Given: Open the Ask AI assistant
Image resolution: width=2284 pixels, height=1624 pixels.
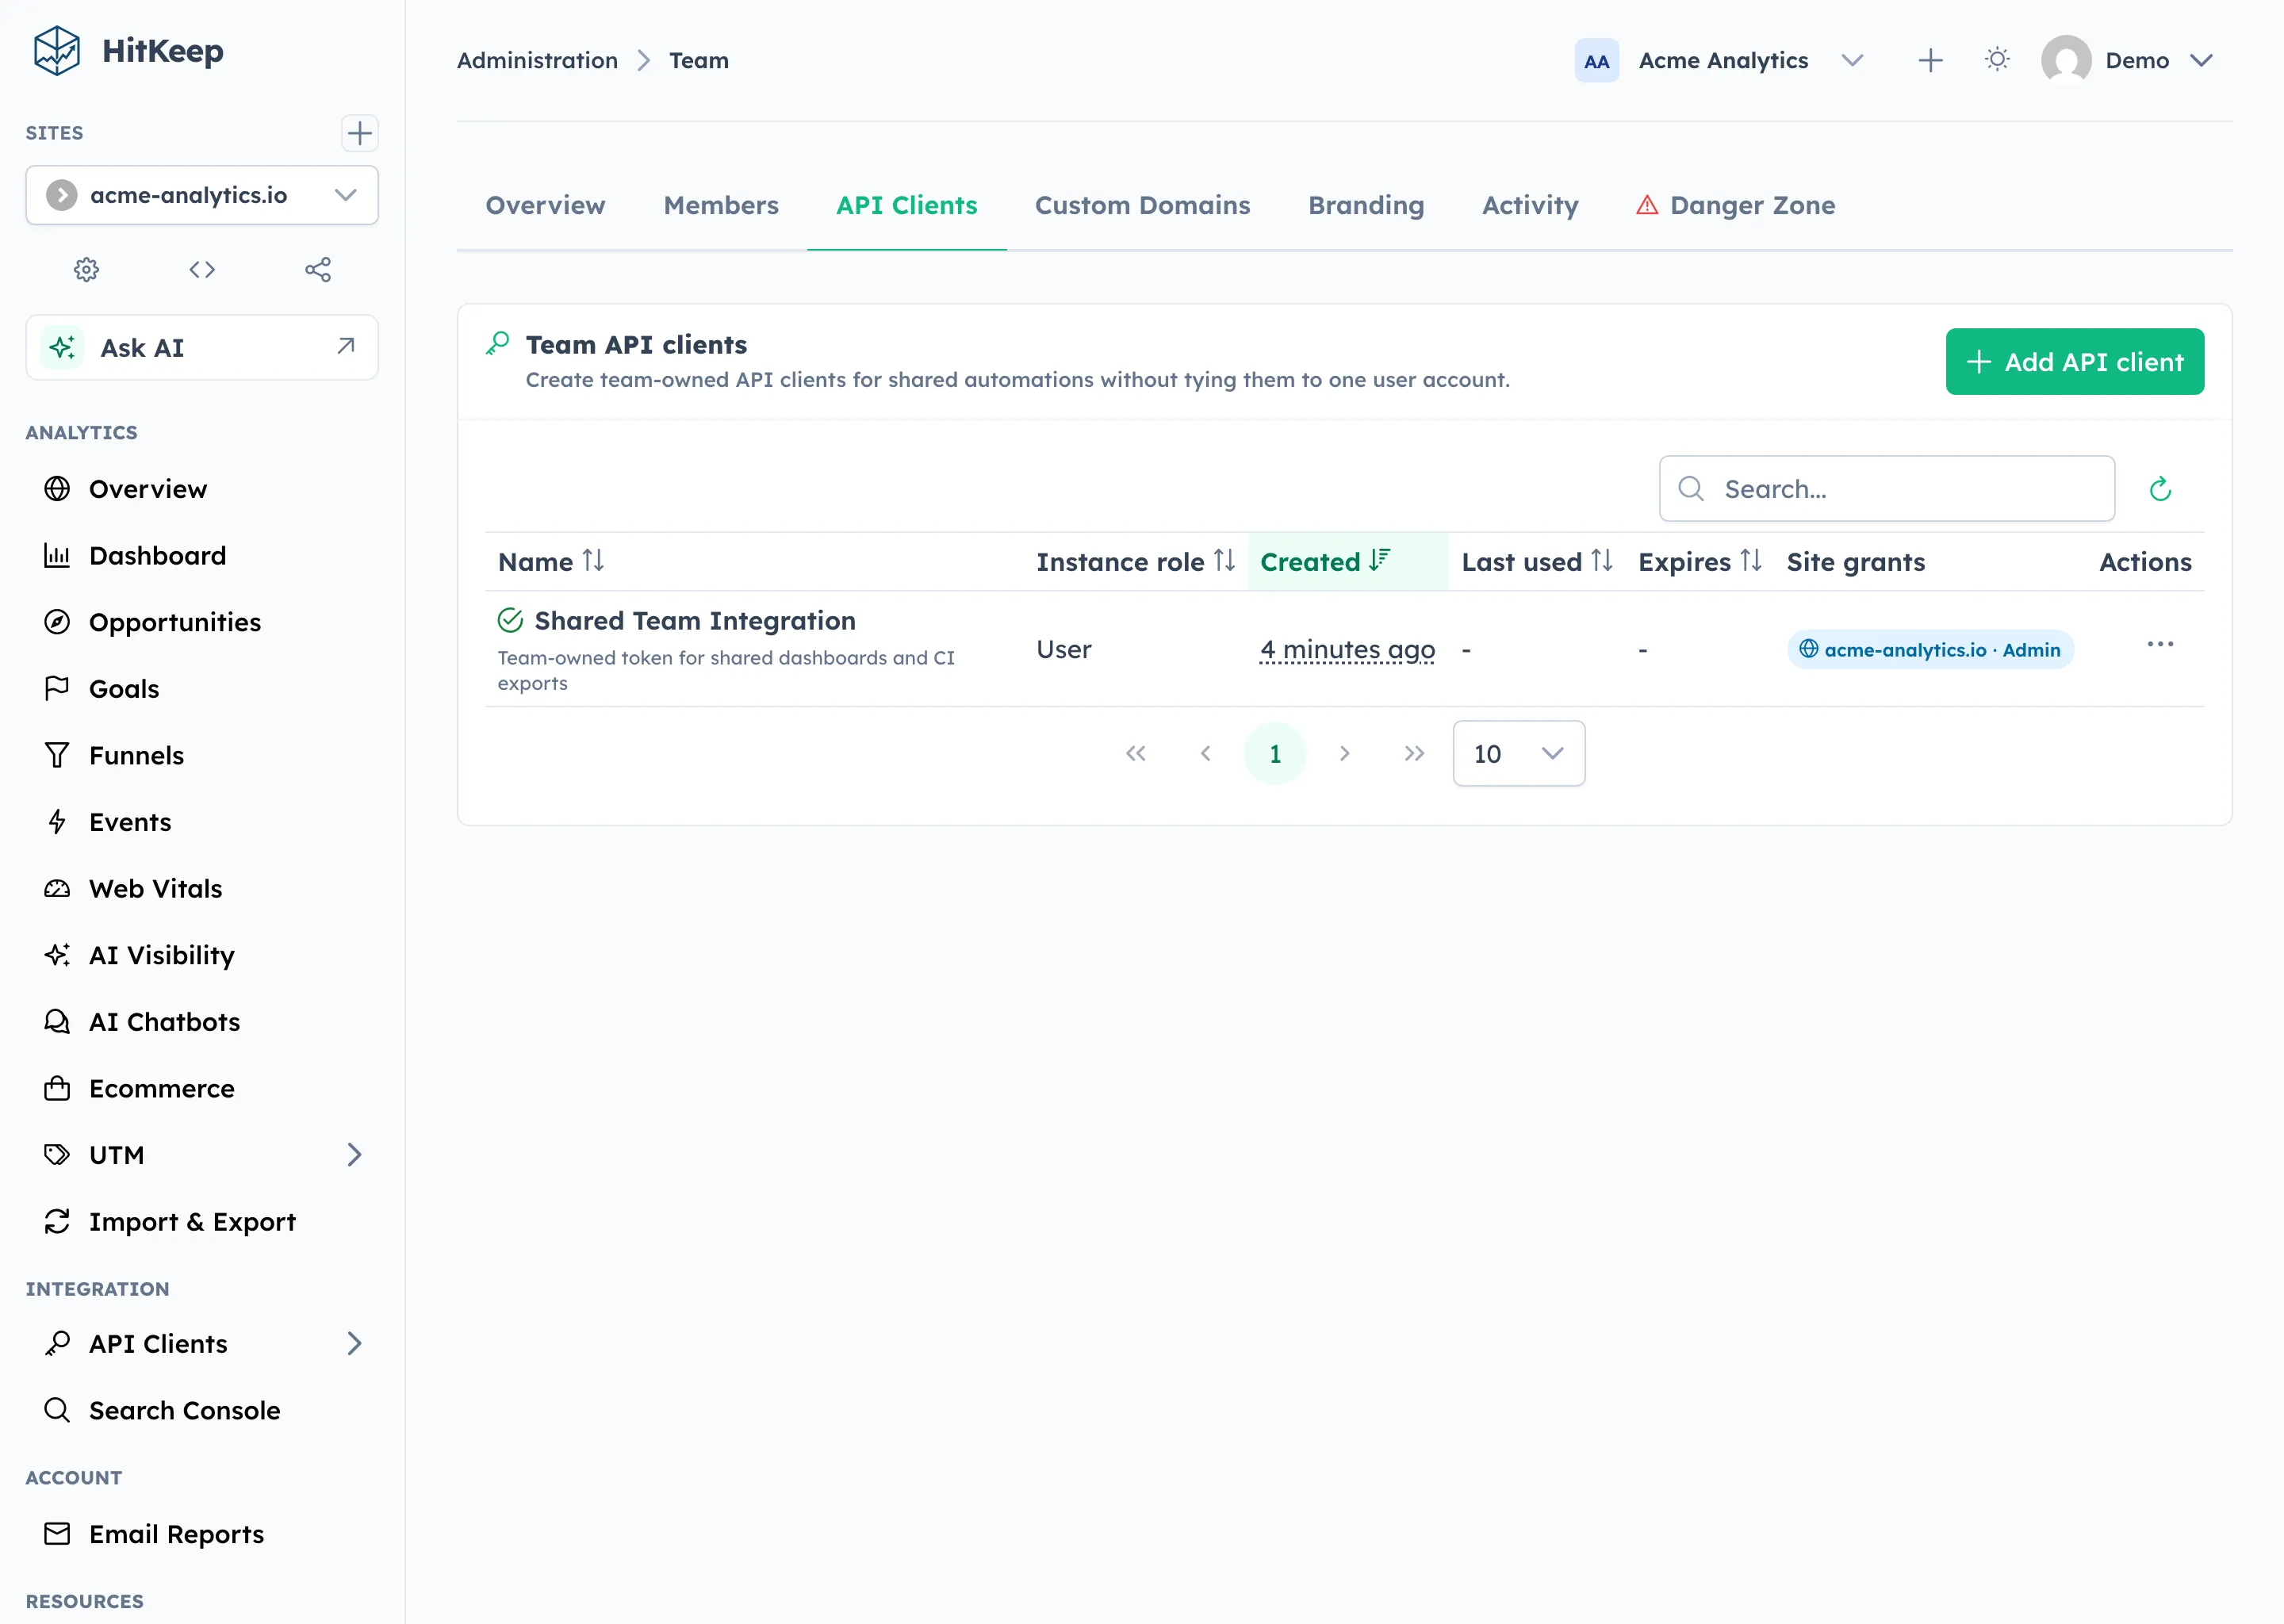Looking at the screenshot, I should coord(202,347).
